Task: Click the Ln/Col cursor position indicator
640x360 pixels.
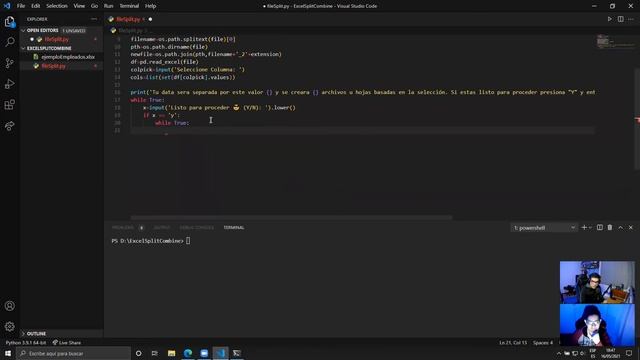Action: 513,342
